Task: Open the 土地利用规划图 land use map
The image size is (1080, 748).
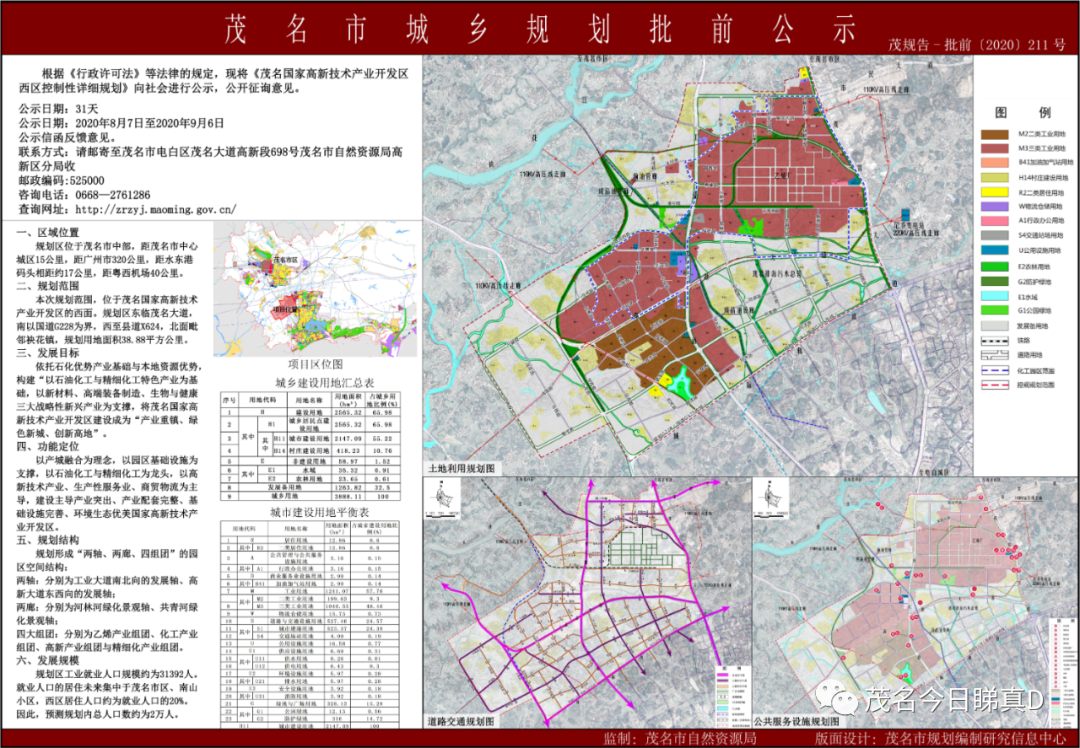Action: [x=698, y=266]
